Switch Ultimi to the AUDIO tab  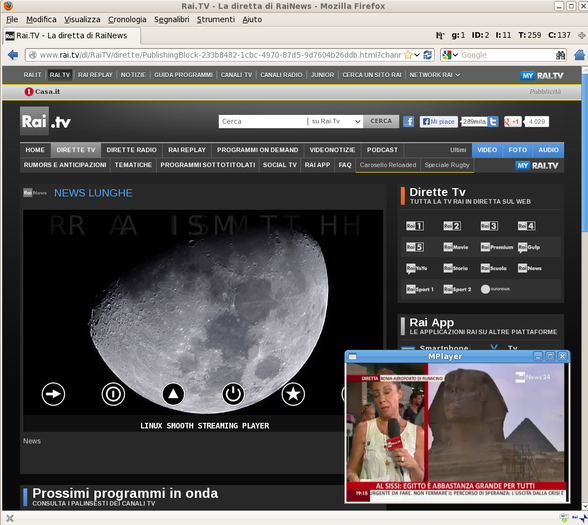pos(549,150)
